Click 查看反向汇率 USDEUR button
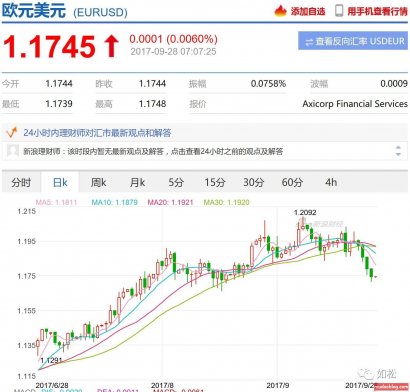The height and width of the screenshot is (392, 410). (353, 41)
